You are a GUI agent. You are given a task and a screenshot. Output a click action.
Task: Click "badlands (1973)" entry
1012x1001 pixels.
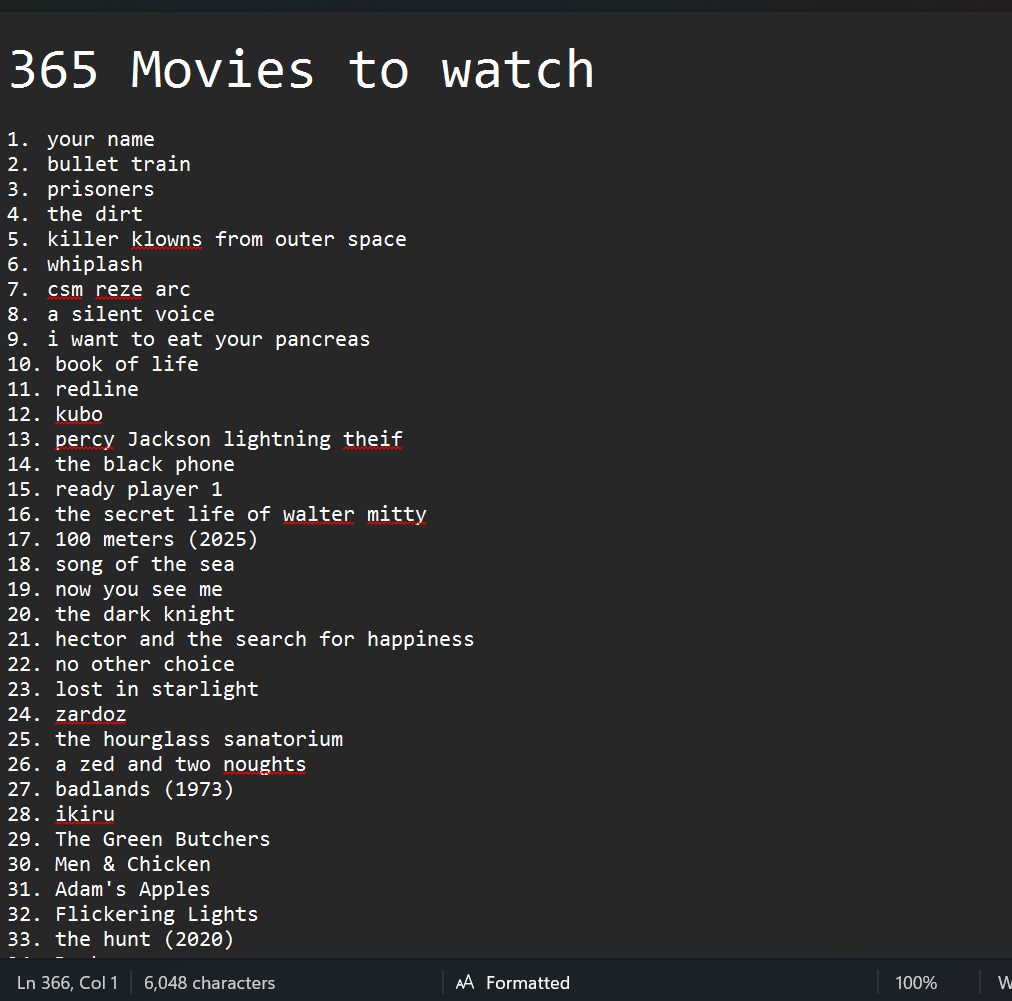click(x=145, y=789)
